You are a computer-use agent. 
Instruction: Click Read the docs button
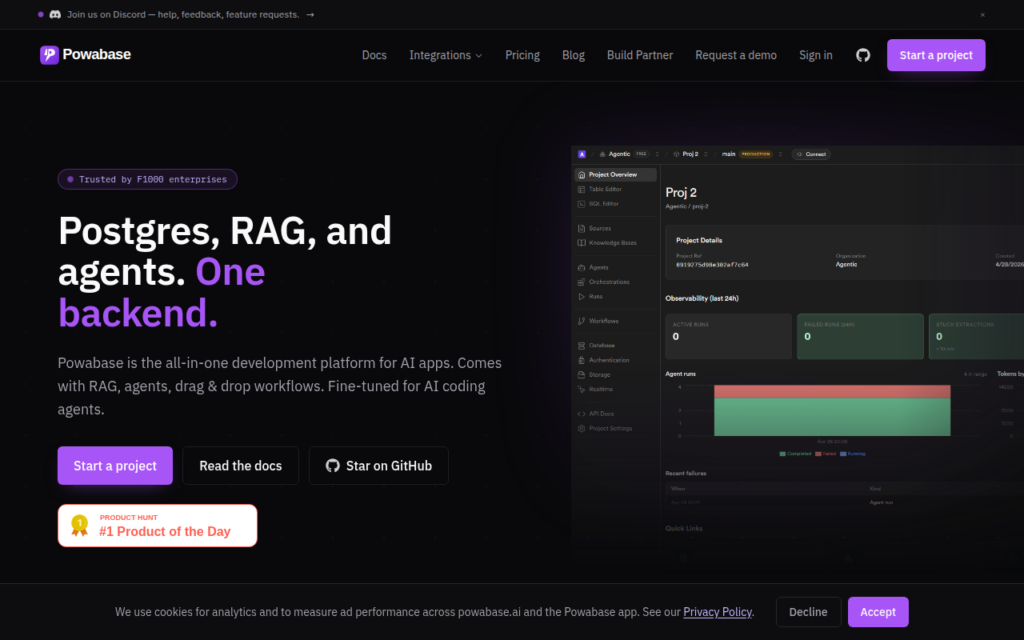pos(240,466)
